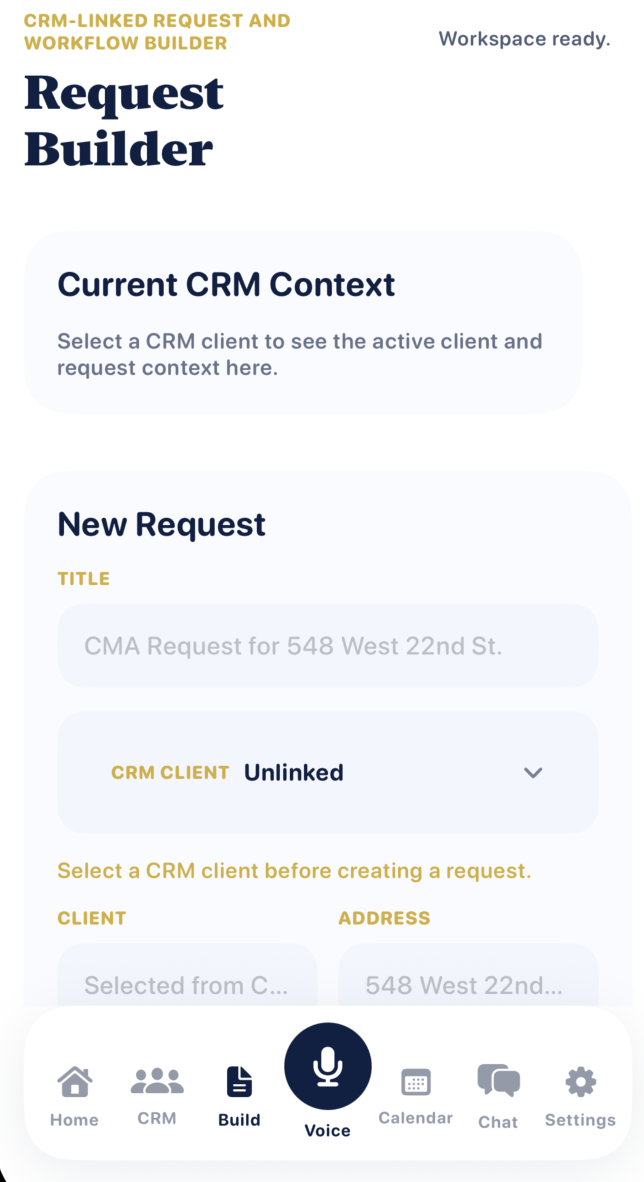Image resolution: width=644 pixels, height=1182 pixels.
Task: Tap the Request Builder heading
Action: point(124,120)
